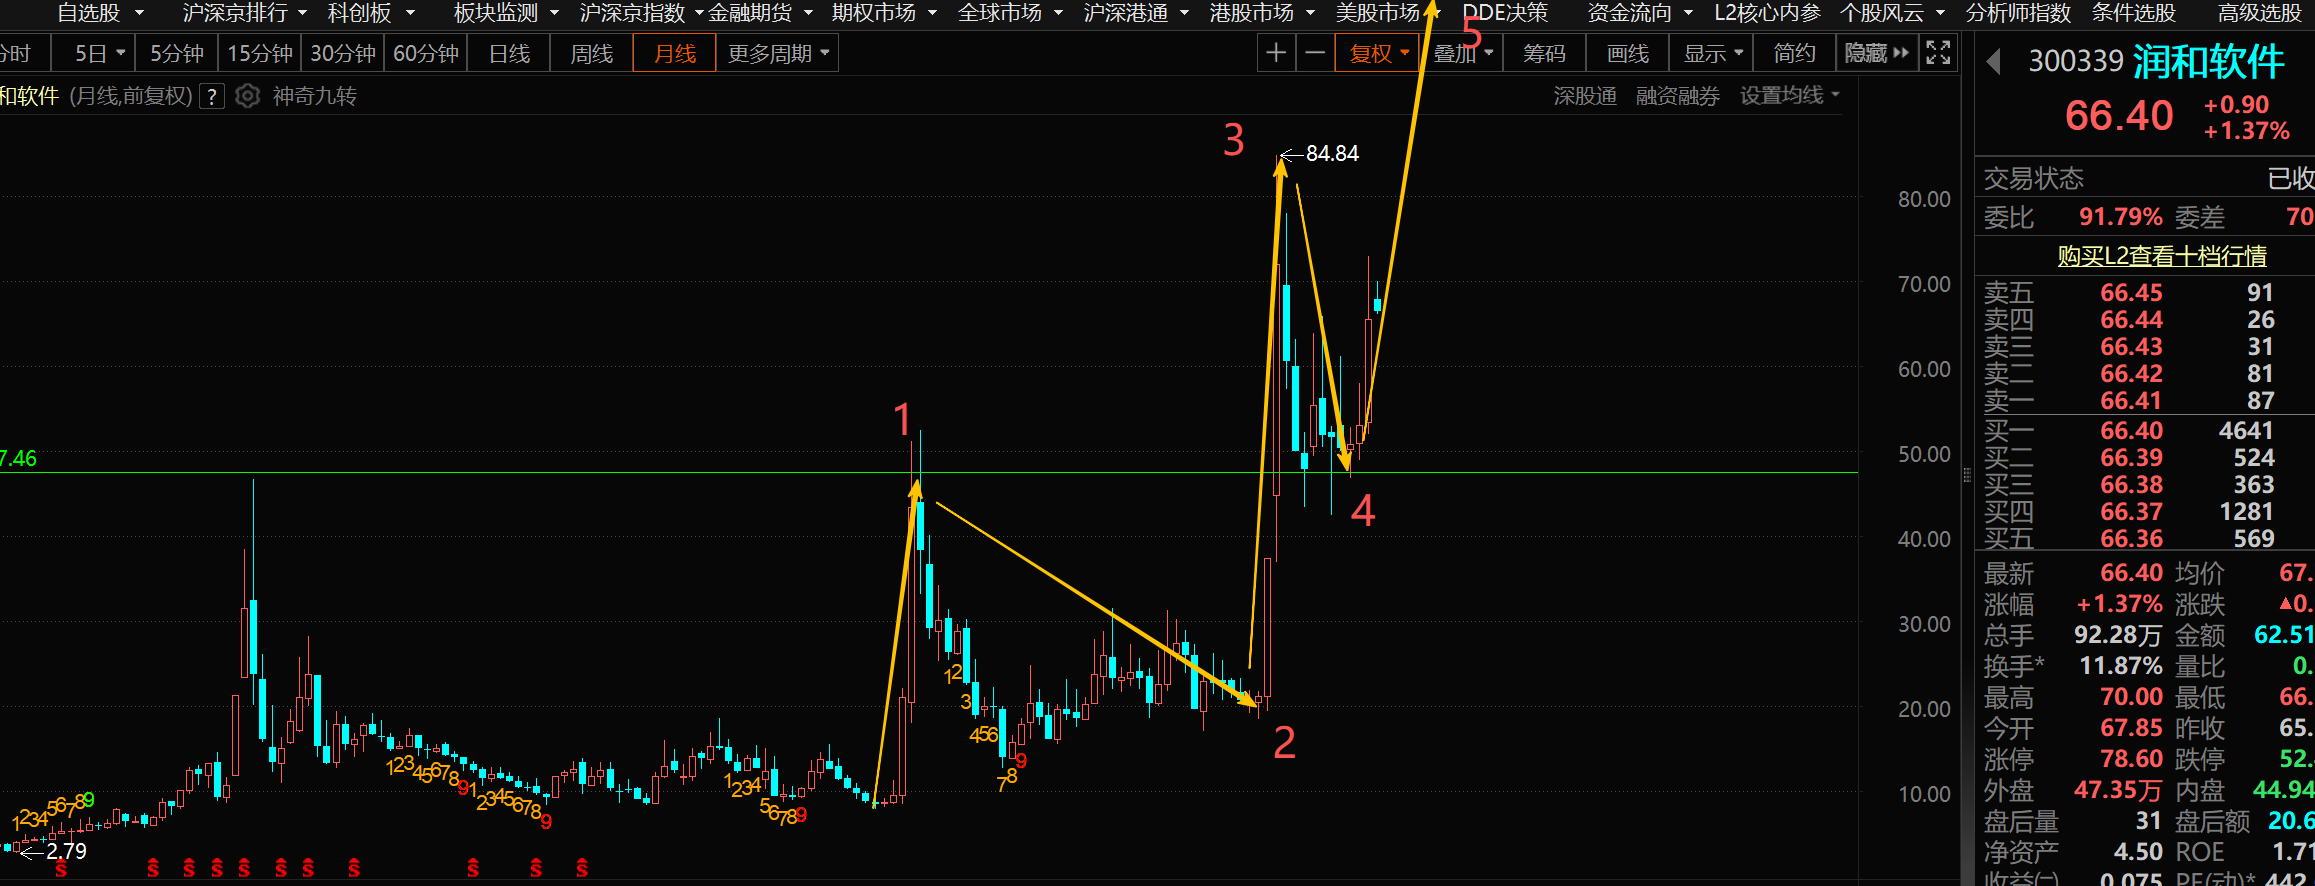Switch to 日线 daily chart
2315x886 pixels.
(x=509, y=53)
